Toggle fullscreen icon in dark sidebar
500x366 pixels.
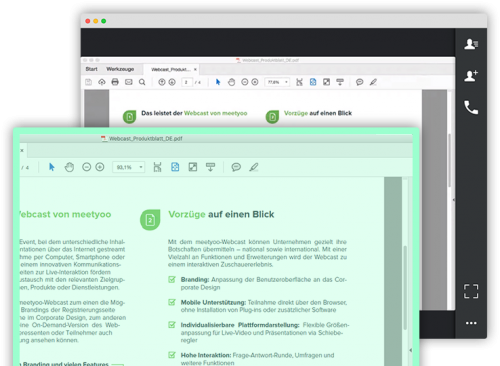click(x=471, y=291)
